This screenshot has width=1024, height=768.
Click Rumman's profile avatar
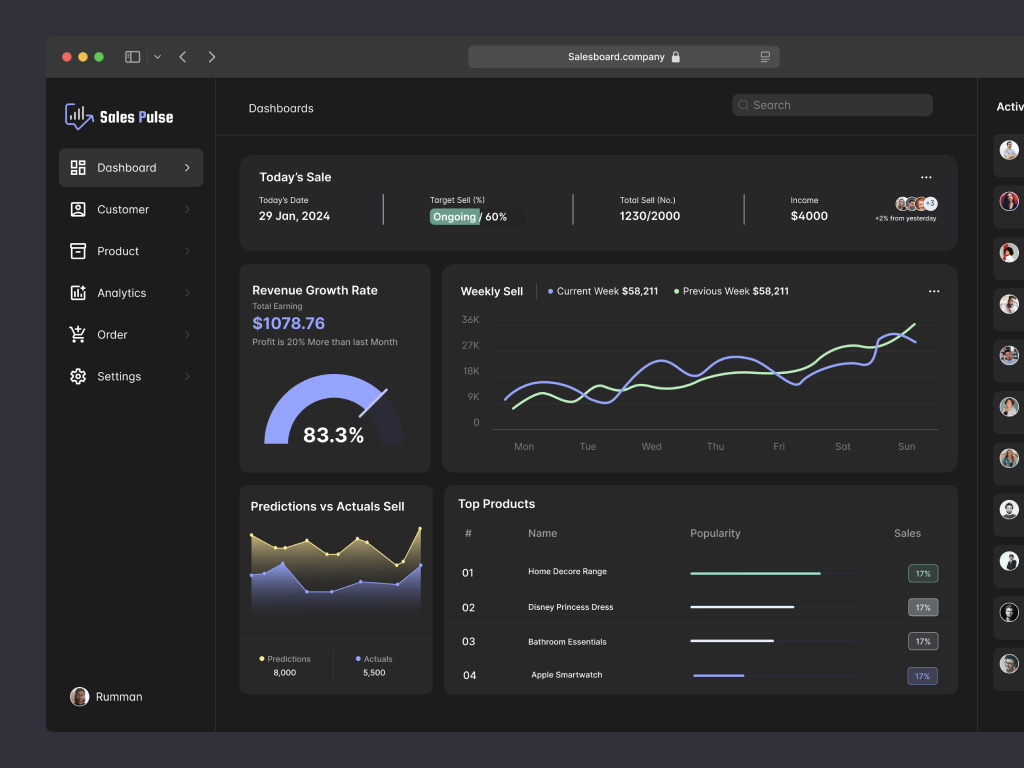(79, 696)
